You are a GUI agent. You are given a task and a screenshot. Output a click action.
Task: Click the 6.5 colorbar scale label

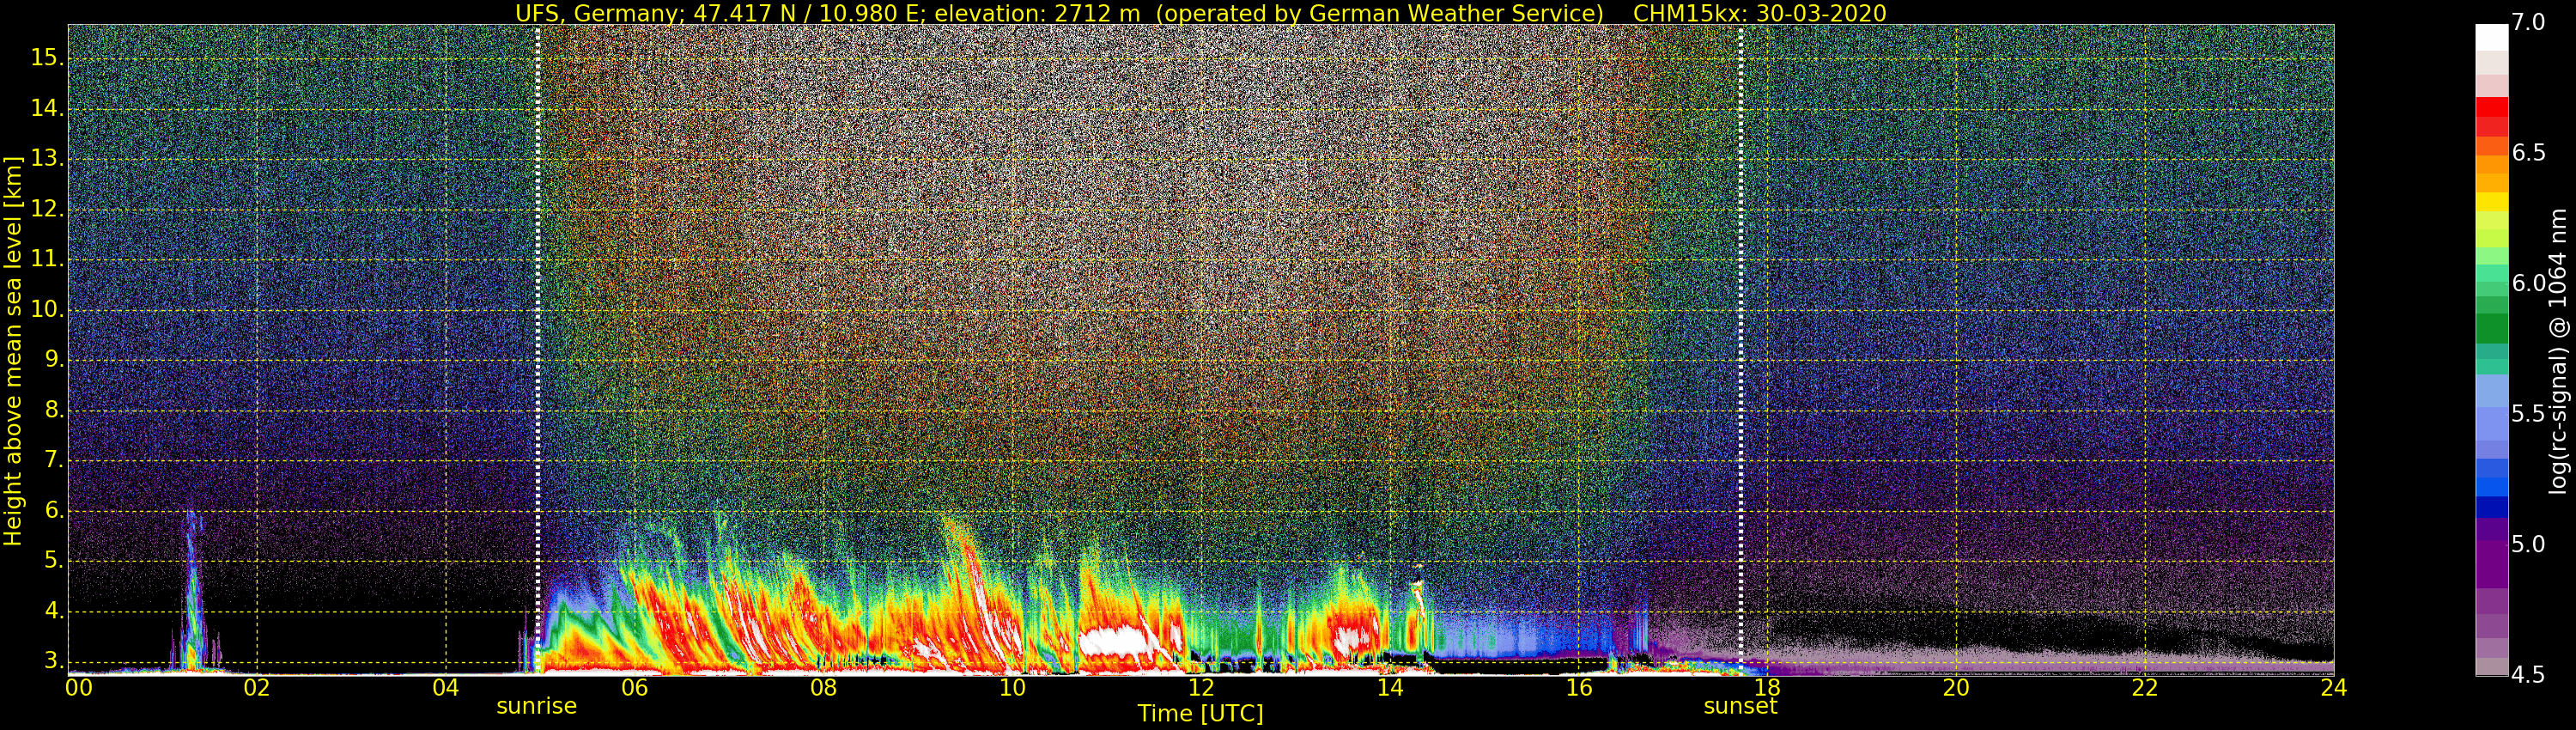(2528, 152)
